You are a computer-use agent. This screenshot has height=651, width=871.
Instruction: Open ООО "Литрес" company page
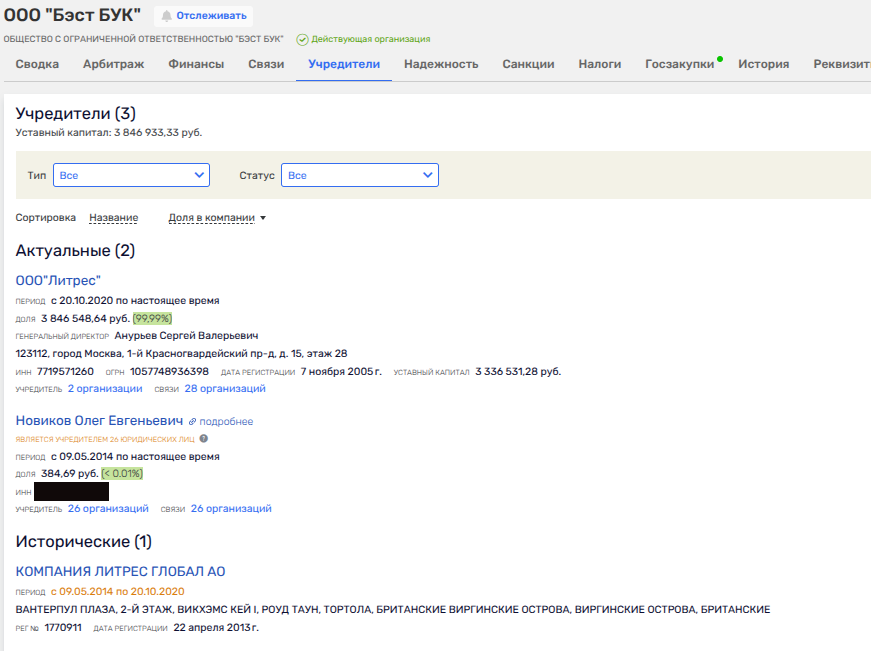[58, 280]
